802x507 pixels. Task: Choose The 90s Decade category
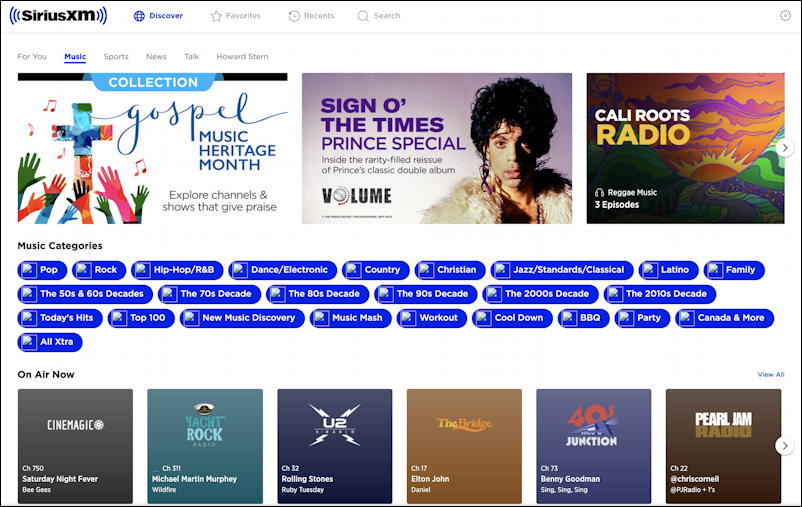426,294
